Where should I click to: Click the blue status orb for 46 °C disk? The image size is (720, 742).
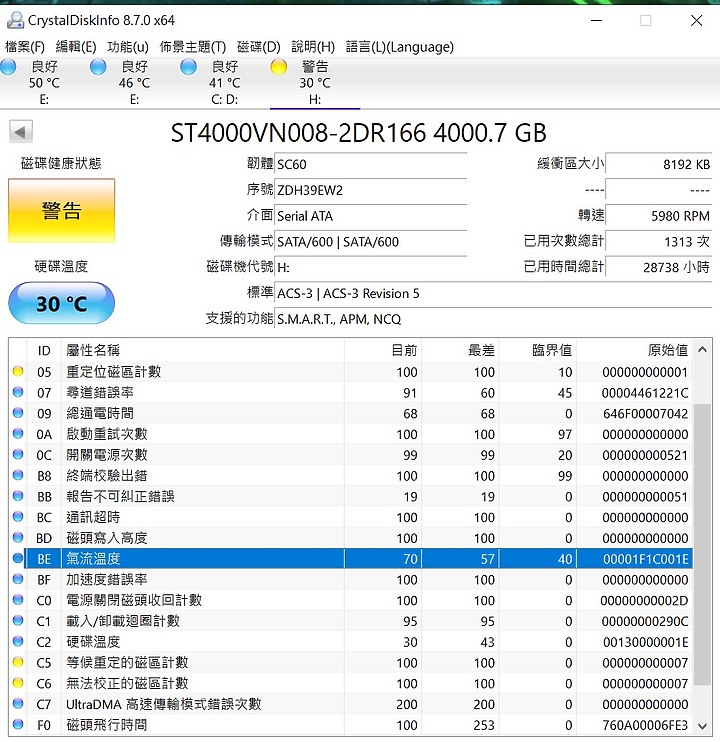(x=98, y=67)
